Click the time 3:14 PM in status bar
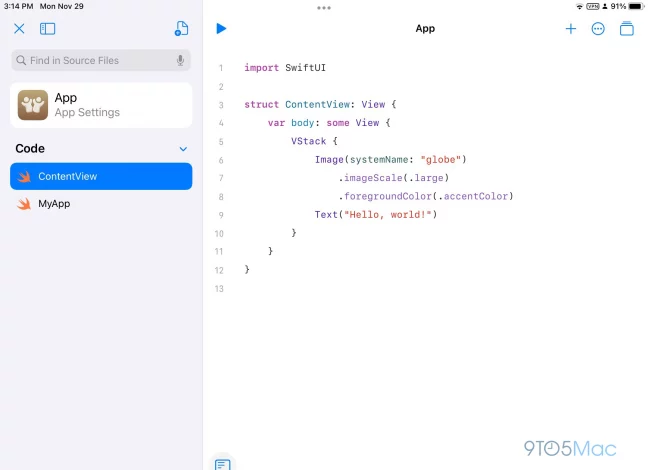This screenshot has height=470, width=648. click(x=18, y=6)
